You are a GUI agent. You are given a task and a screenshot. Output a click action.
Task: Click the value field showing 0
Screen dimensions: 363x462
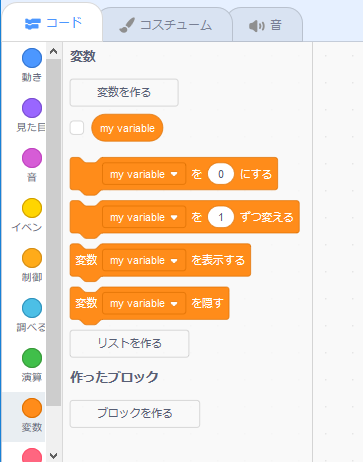coord(221,174)
